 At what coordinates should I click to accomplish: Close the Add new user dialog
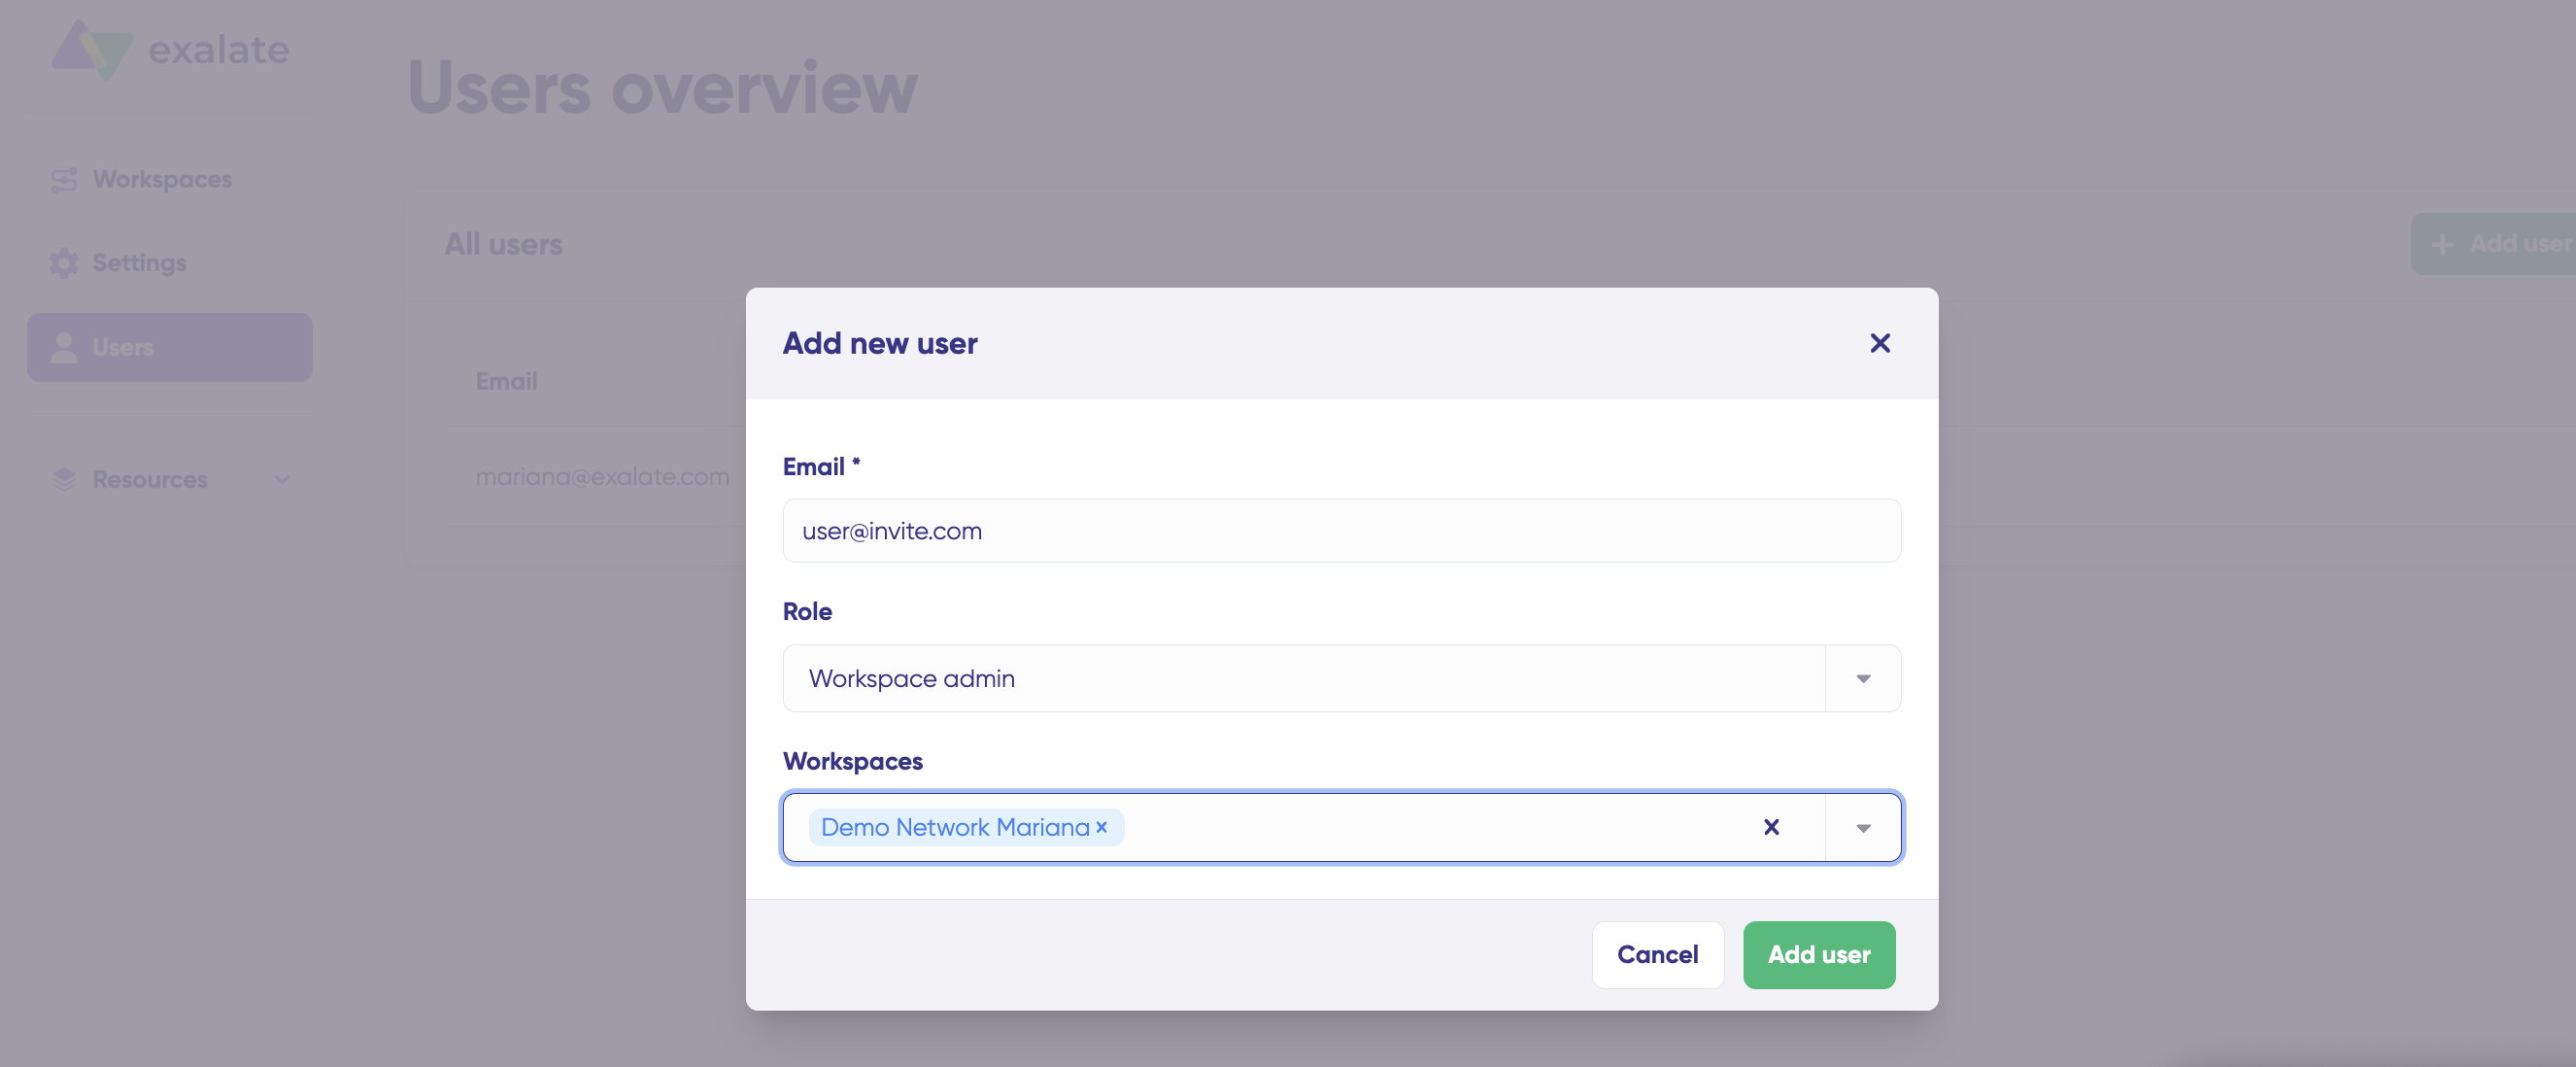[x=1879, y=343]
